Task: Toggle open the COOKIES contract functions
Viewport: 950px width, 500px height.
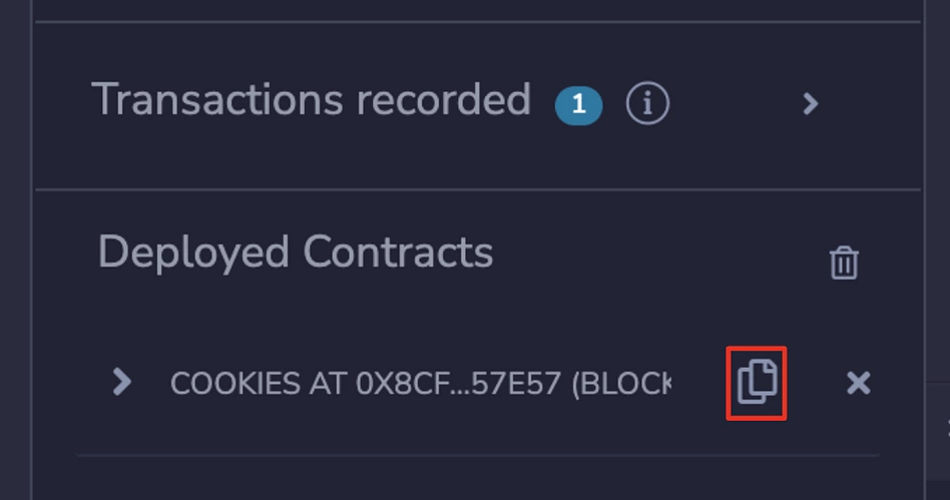Action: (x=122, y=382)
